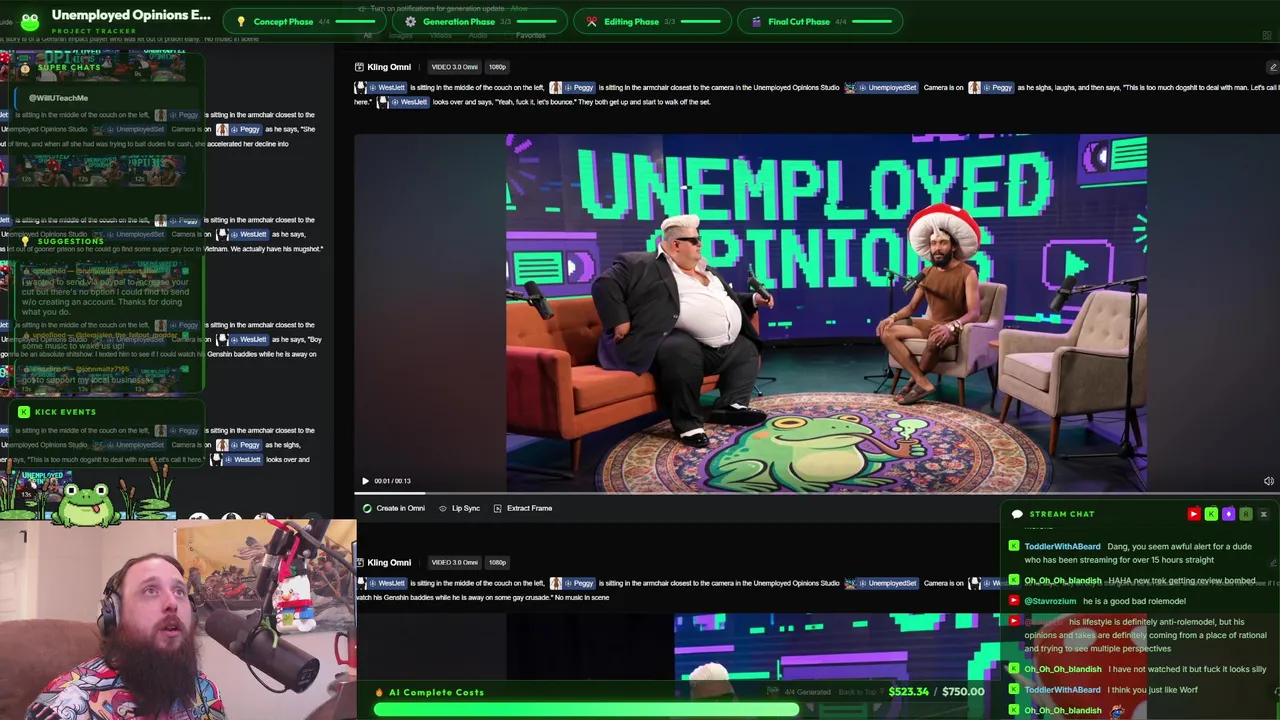The height and width of the screenshot is (720, 1280).
Task: Toggle the YouTube chat filter icon
Action: click(x=1193, y=514)
